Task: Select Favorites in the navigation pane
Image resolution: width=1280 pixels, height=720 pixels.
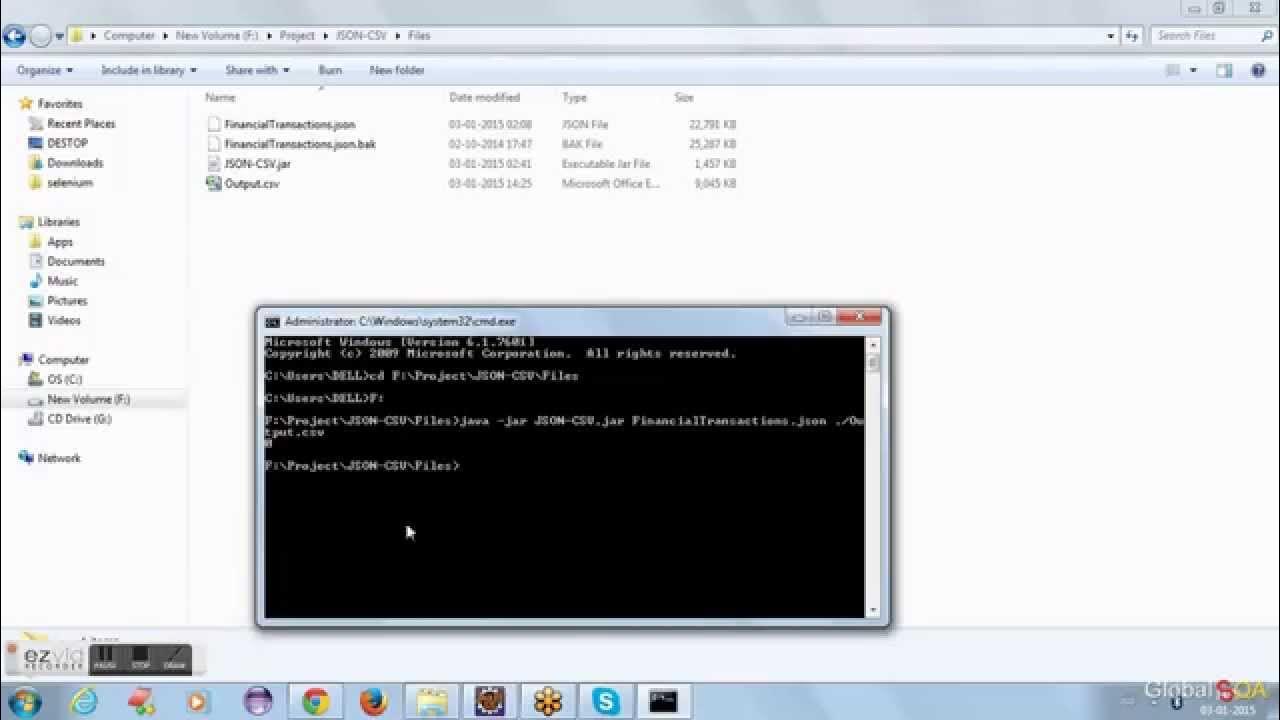Action: point(60,104)
